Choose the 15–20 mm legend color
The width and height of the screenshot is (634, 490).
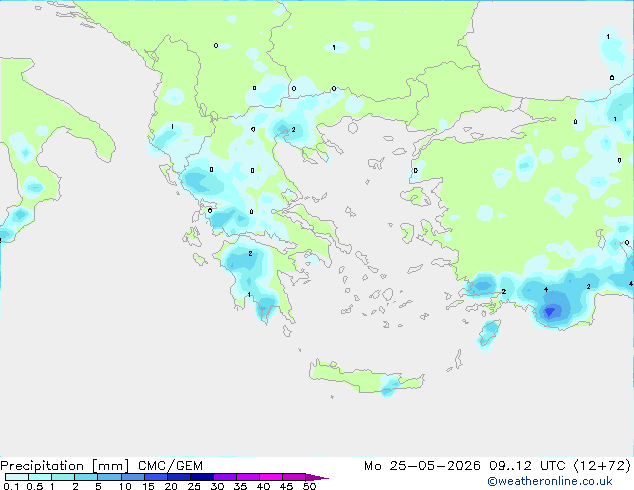click(156, 477)
